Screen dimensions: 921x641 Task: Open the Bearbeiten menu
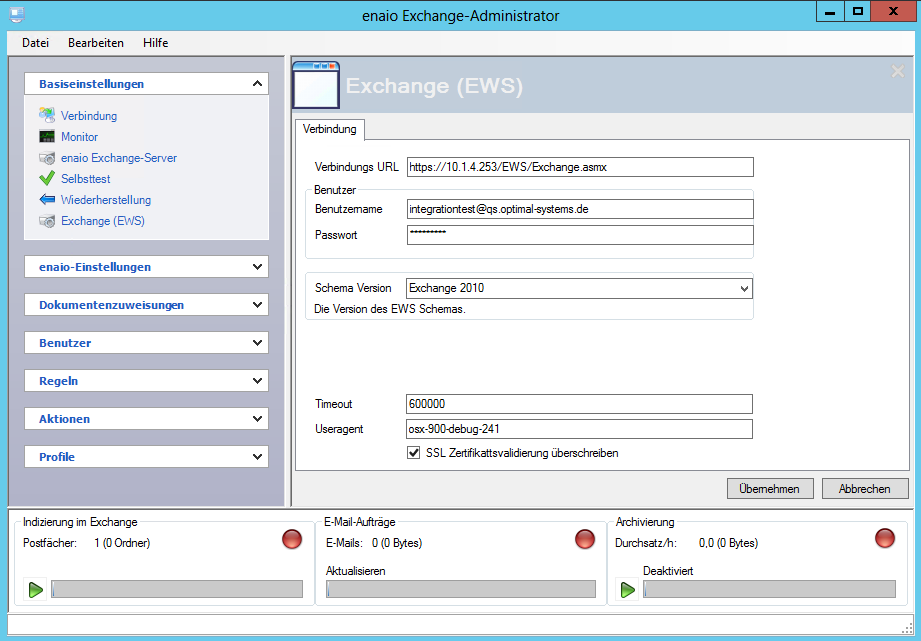pyautogui.click(x=96, y=43)
